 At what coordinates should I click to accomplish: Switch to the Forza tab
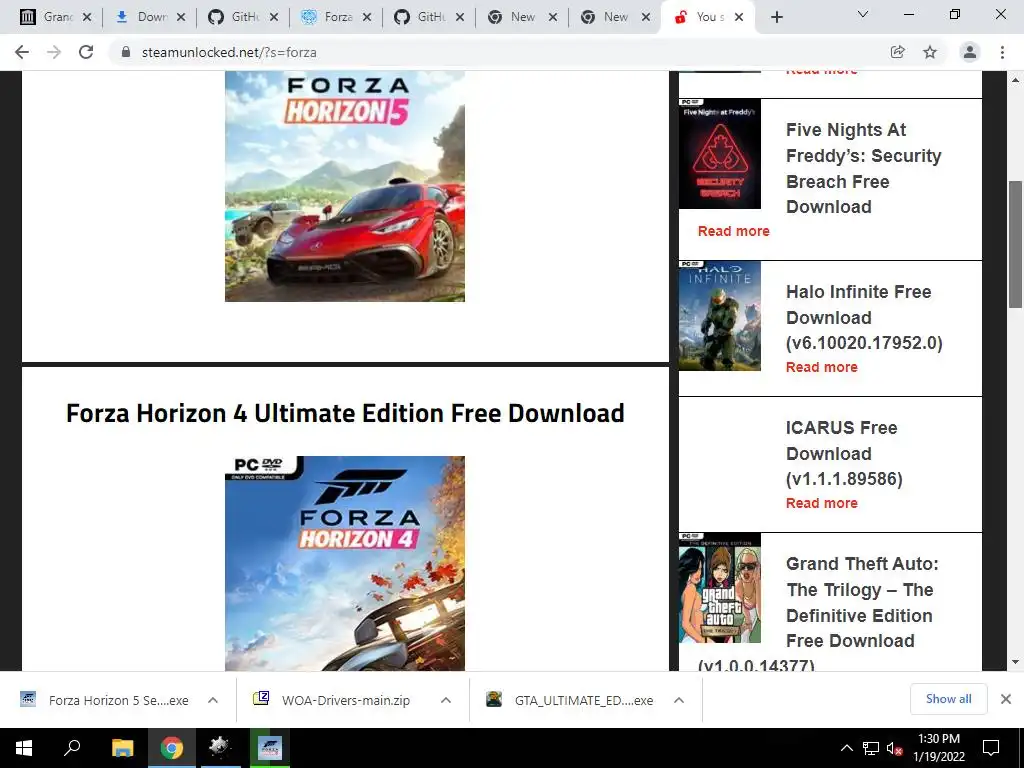point(337,17)
